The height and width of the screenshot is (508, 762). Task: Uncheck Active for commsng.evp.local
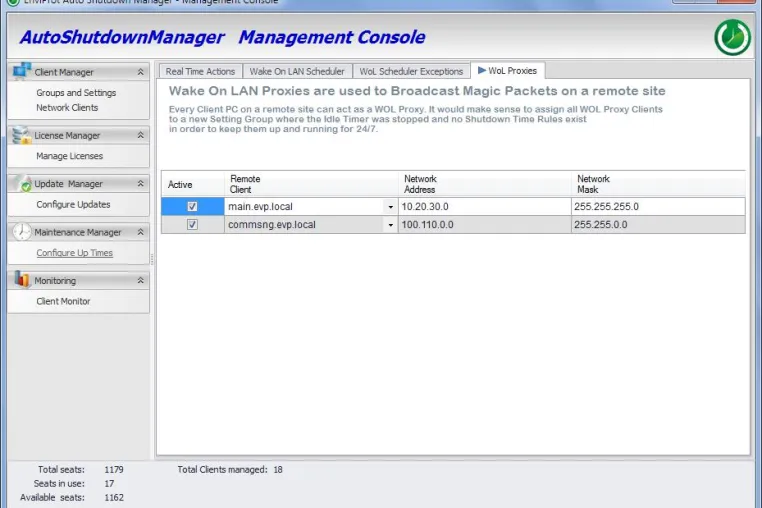(192, 225)
